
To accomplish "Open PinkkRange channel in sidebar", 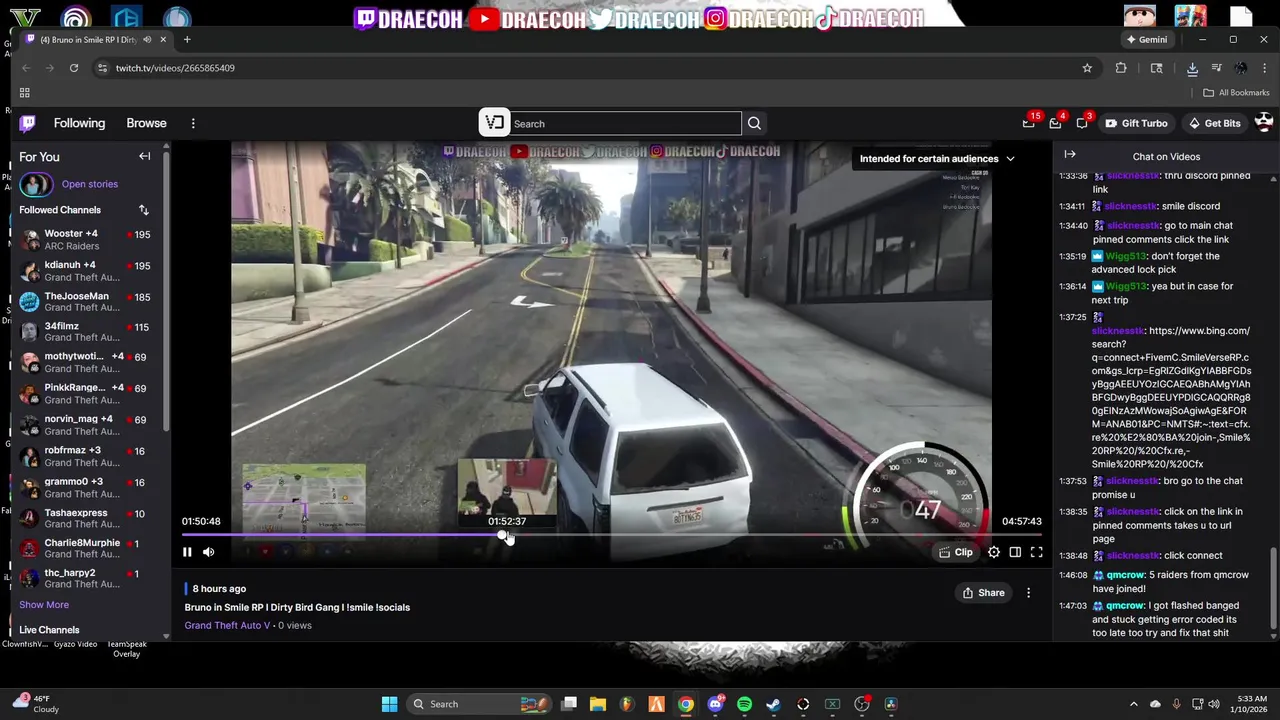I will [x=84, y=394].
